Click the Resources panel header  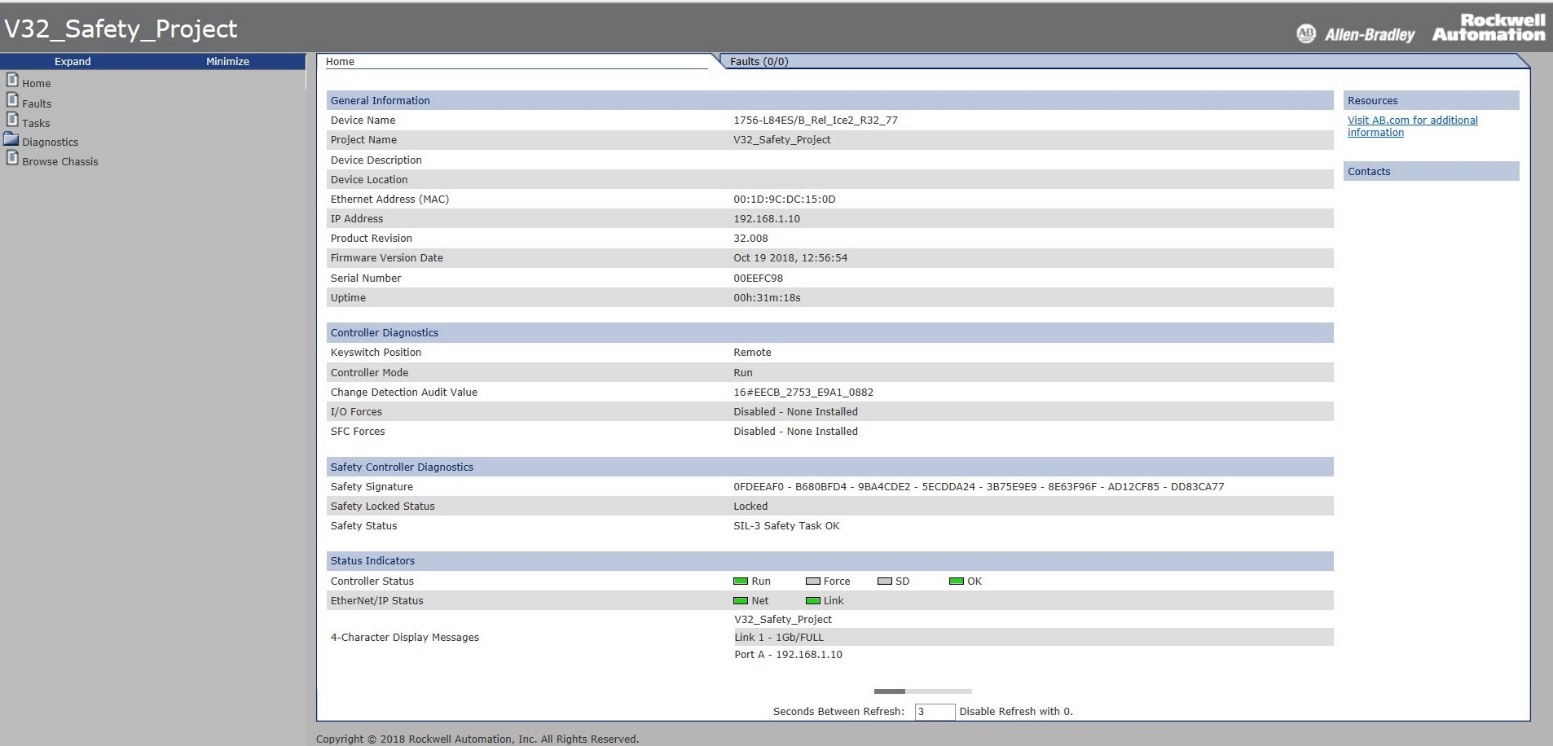pos(1431,100)
